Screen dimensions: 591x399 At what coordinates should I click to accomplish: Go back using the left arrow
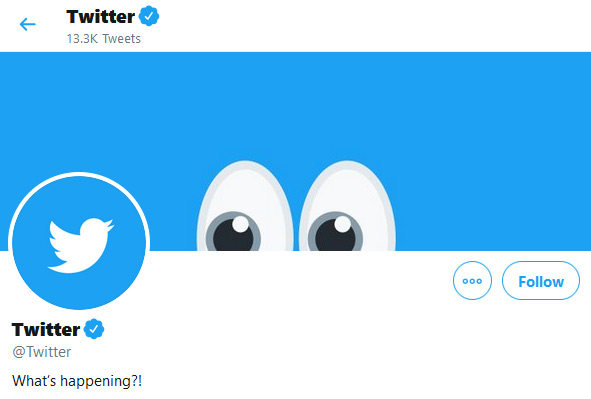click(x=28, y=24)
